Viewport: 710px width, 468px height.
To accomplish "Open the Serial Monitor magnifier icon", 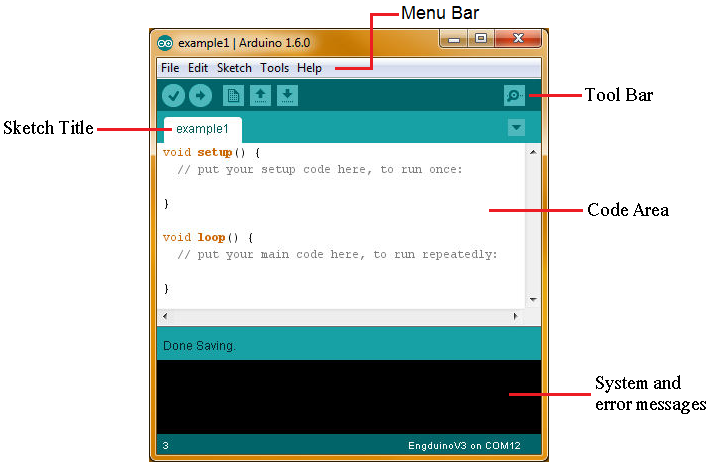I will click(x=514, y=96).
